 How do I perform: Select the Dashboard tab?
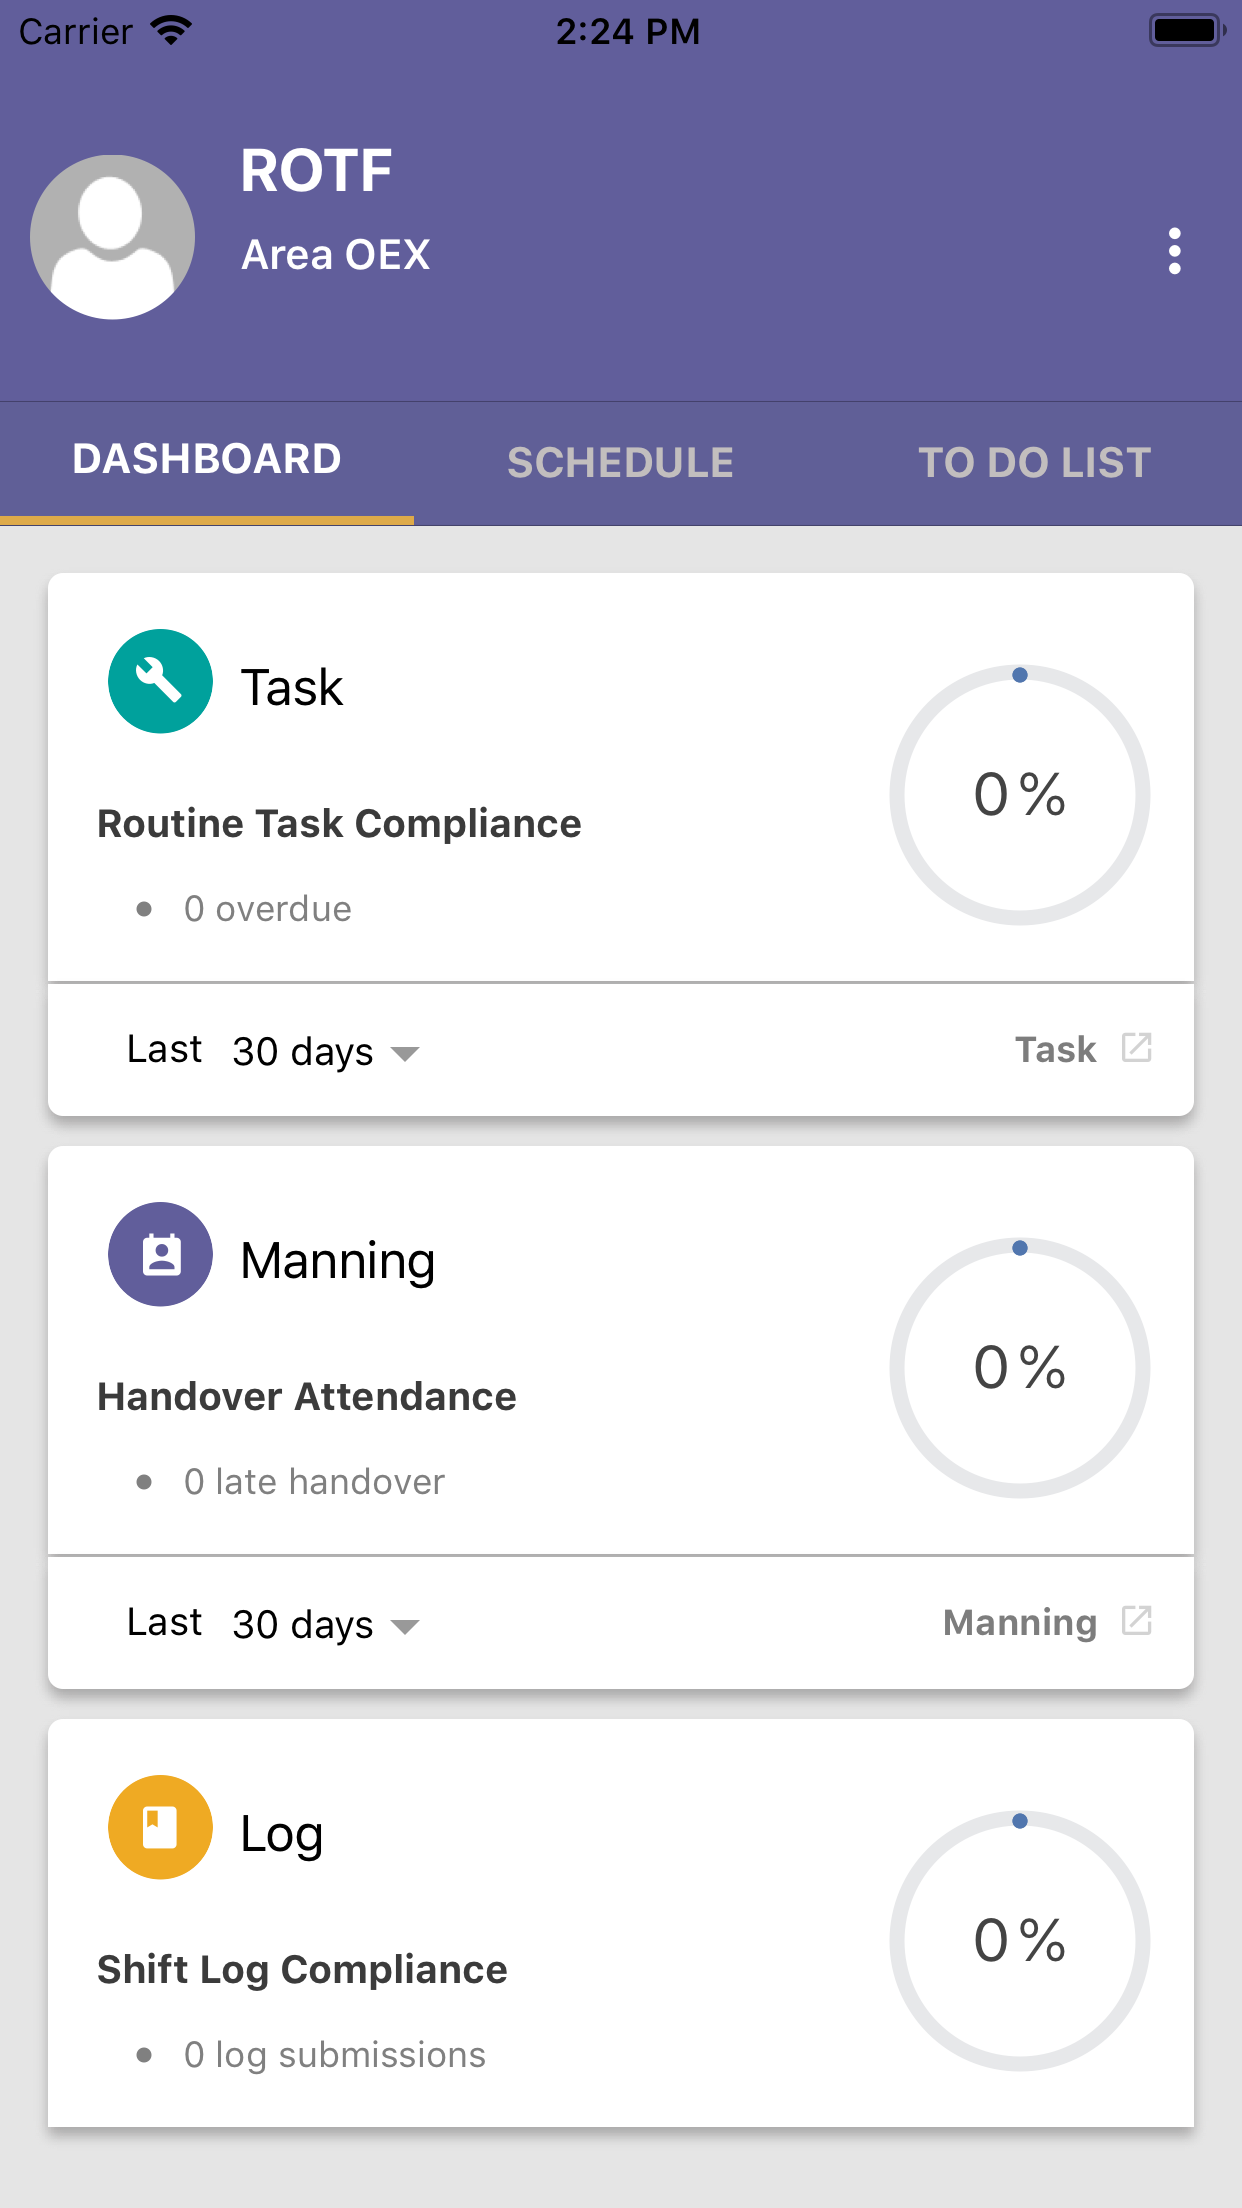[207, 460]
